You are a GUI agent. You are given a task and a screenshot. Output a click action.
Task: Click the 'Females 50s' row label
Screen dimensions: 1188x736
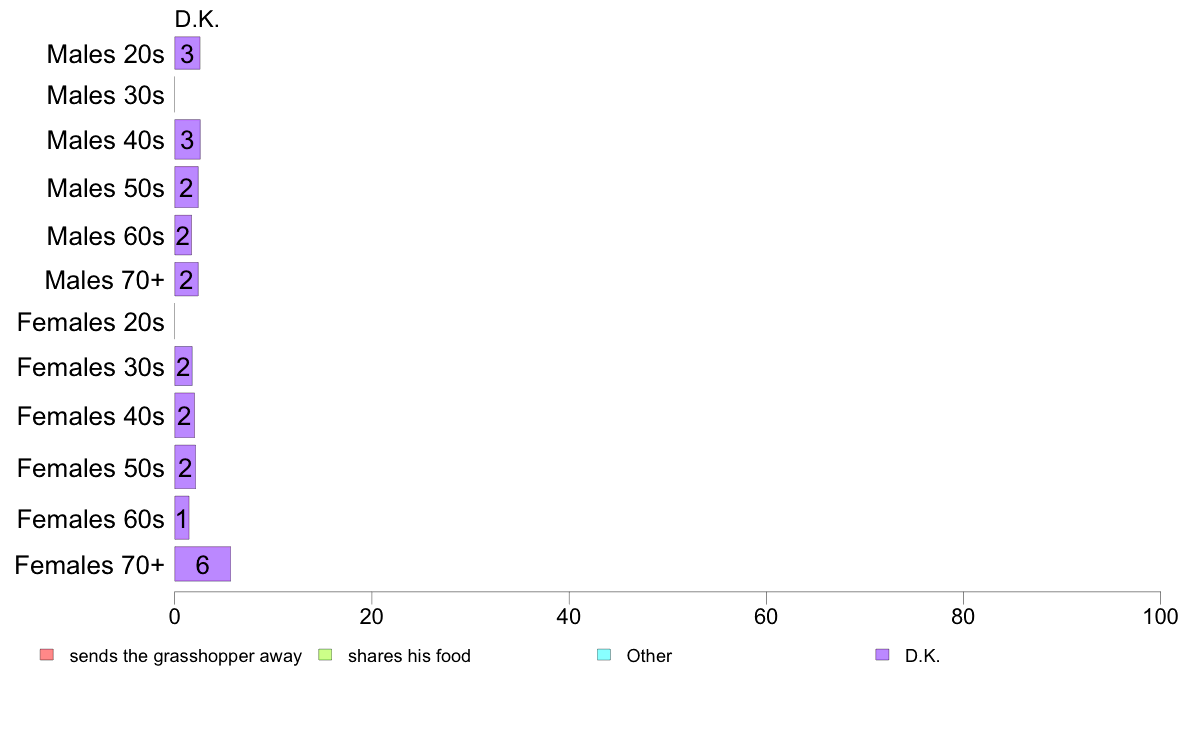tap(91, 468)
